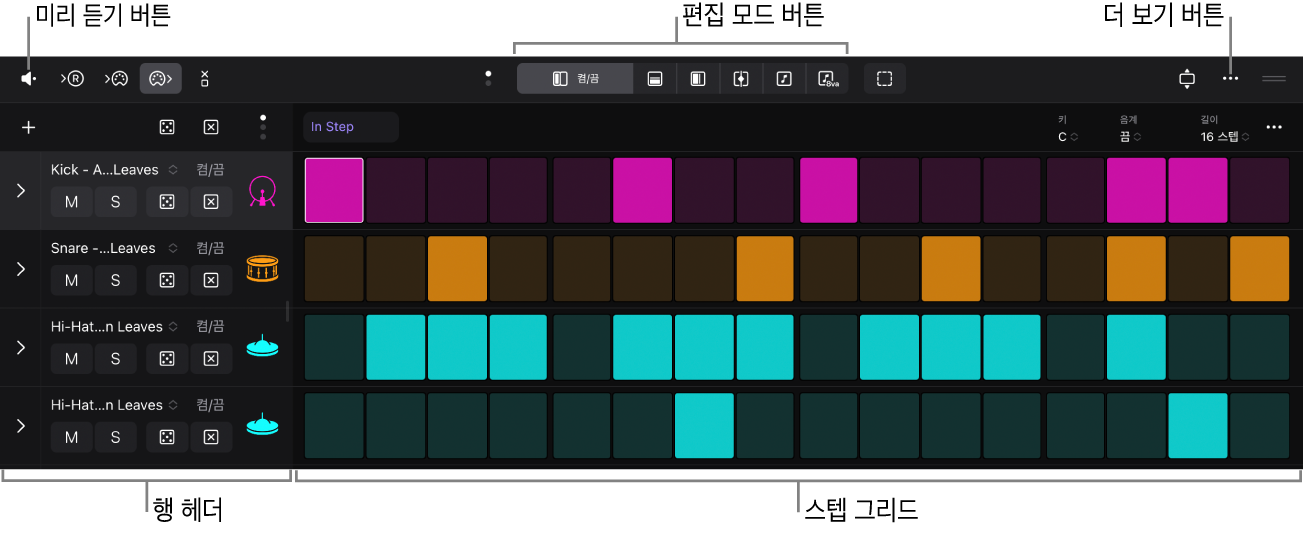Expand the upper Hi-Hat row with its chevron
This screenshot has width=1303, height=537.
(20, 347)
